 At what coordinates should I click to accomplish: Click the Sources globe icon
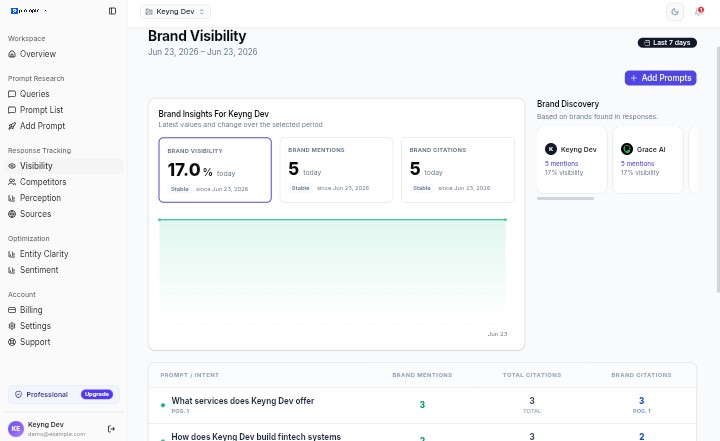[12, 214]
